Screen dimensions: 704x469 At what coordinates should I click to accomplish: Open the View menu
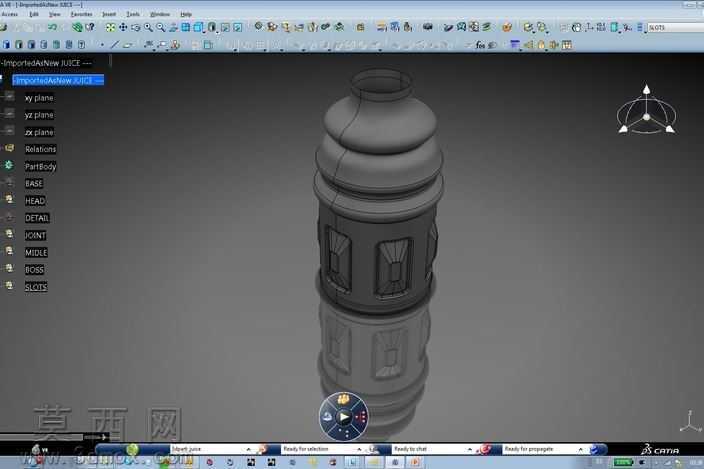[54, 14]
